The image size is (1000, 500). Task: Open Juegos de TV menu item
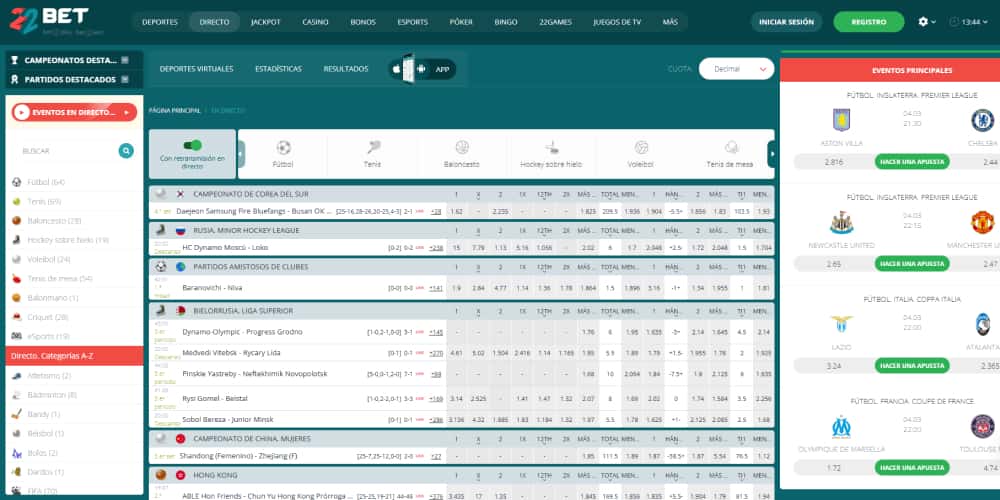(x=617, y=22)
